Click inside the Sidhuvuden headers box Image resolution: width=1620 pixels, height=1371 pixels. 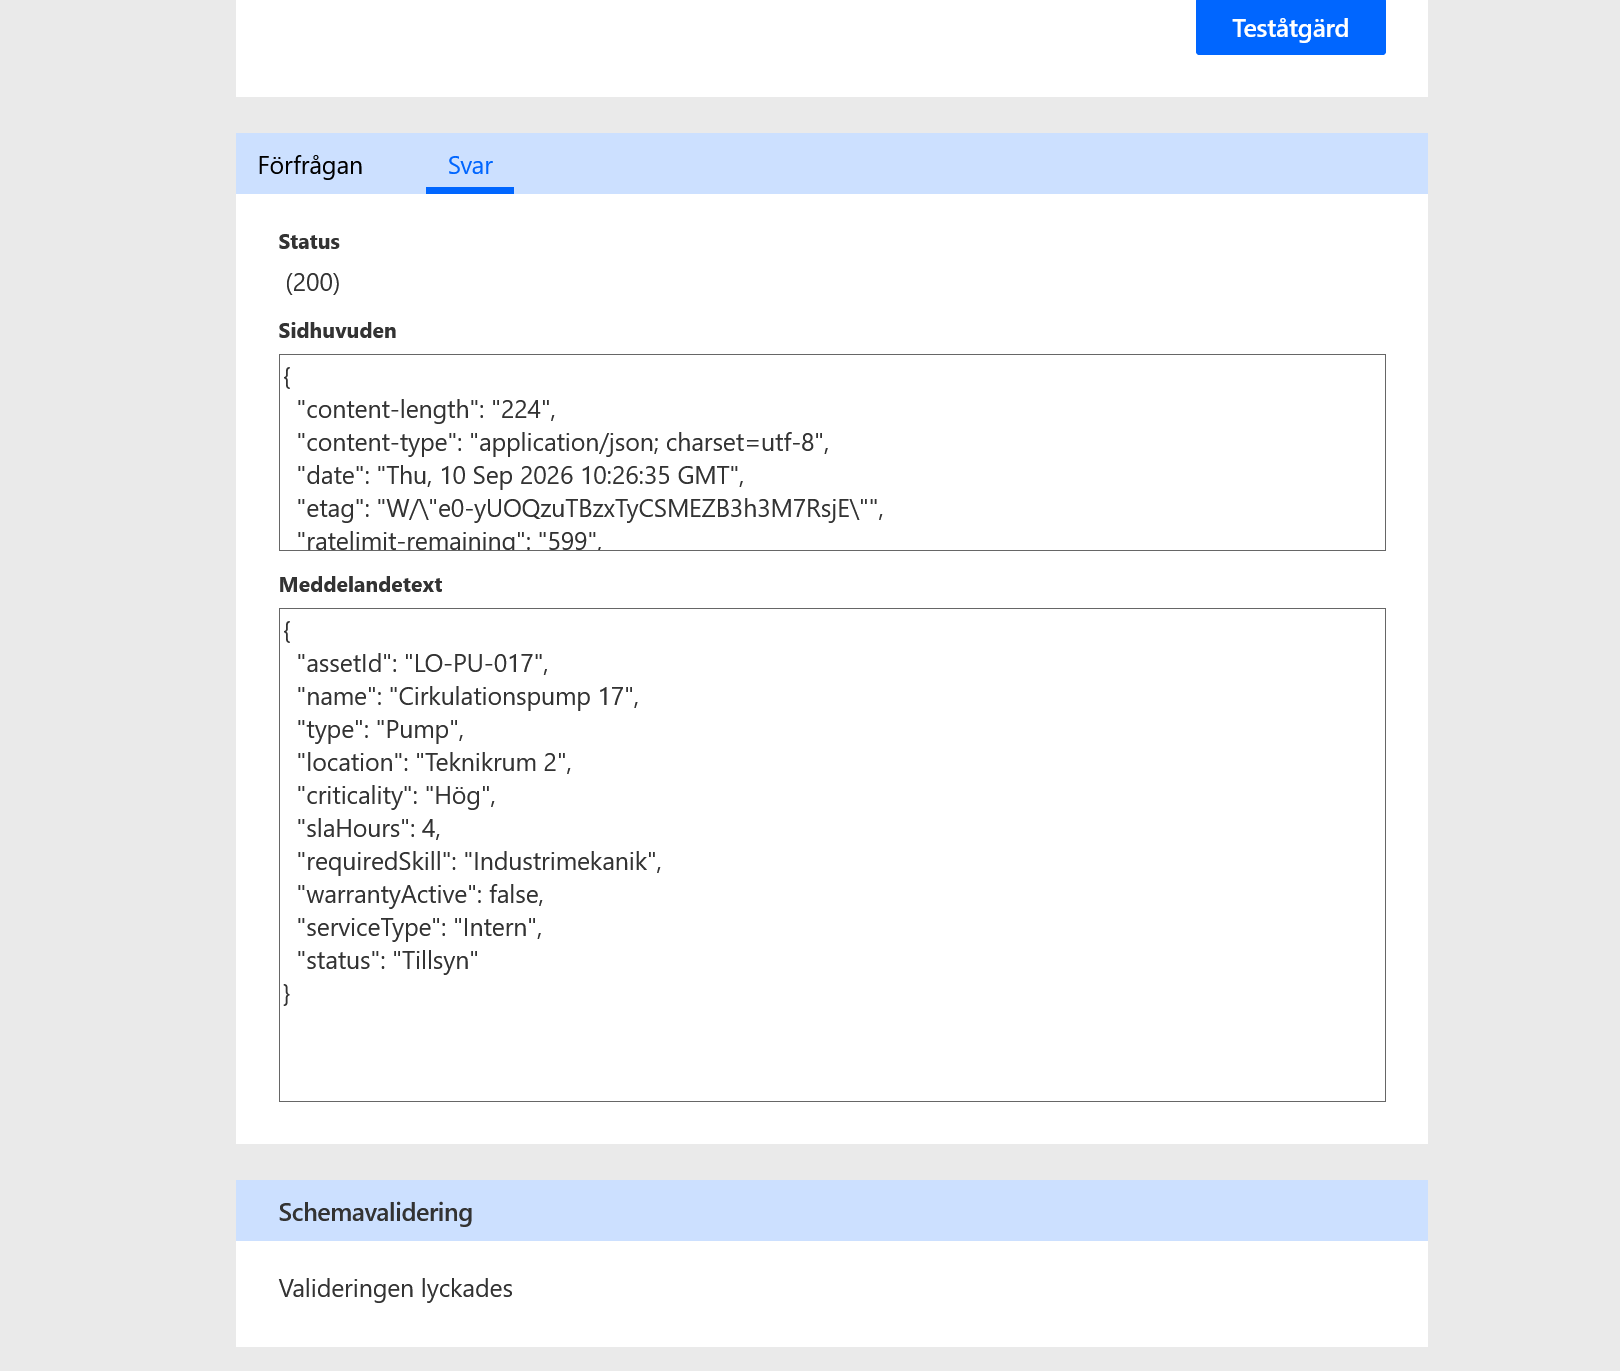[x=832, y=452]
